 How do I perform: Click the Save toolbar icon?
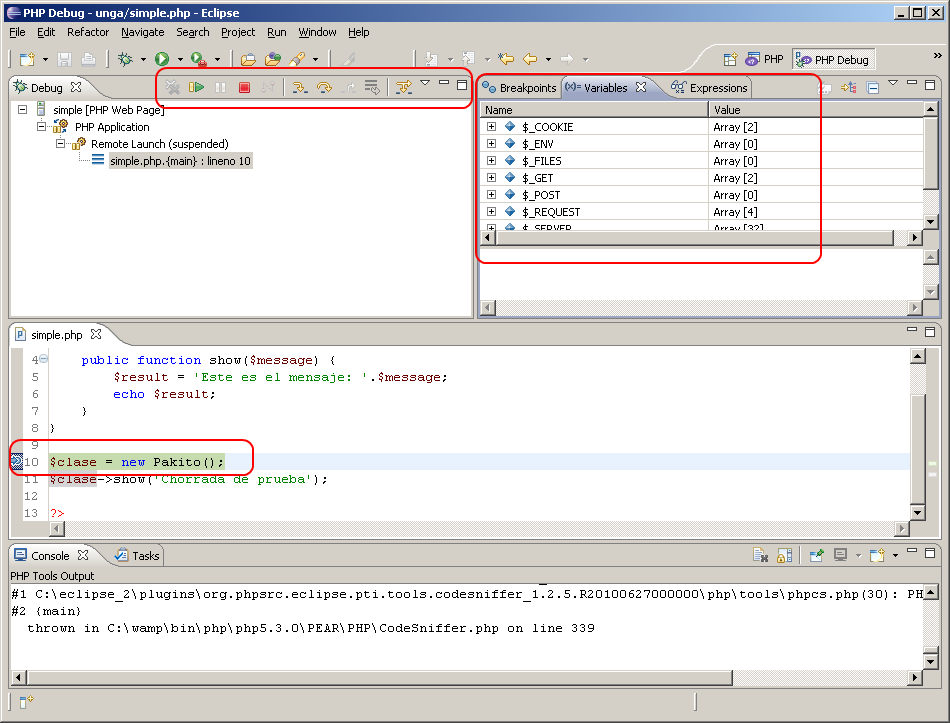[64, 59]
